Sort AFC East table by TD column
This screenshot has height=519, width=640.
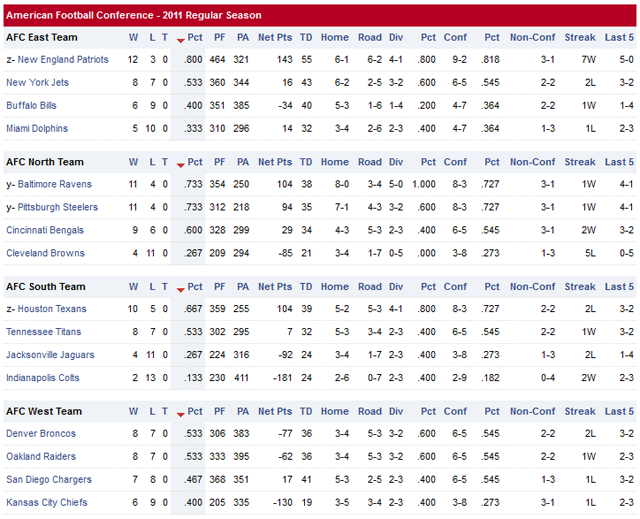(x=306, y=38)
